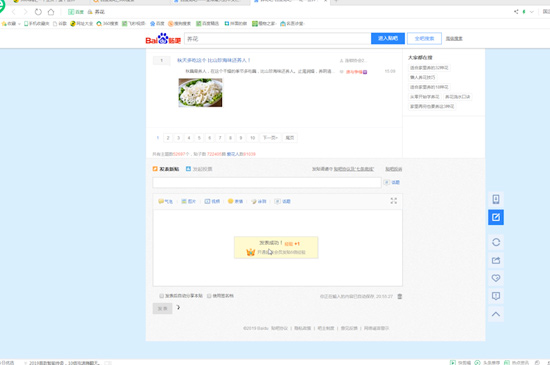This screenshot has width=550, height=365.
Task: Click the post title input field
Action: click(x=267, y=182)
